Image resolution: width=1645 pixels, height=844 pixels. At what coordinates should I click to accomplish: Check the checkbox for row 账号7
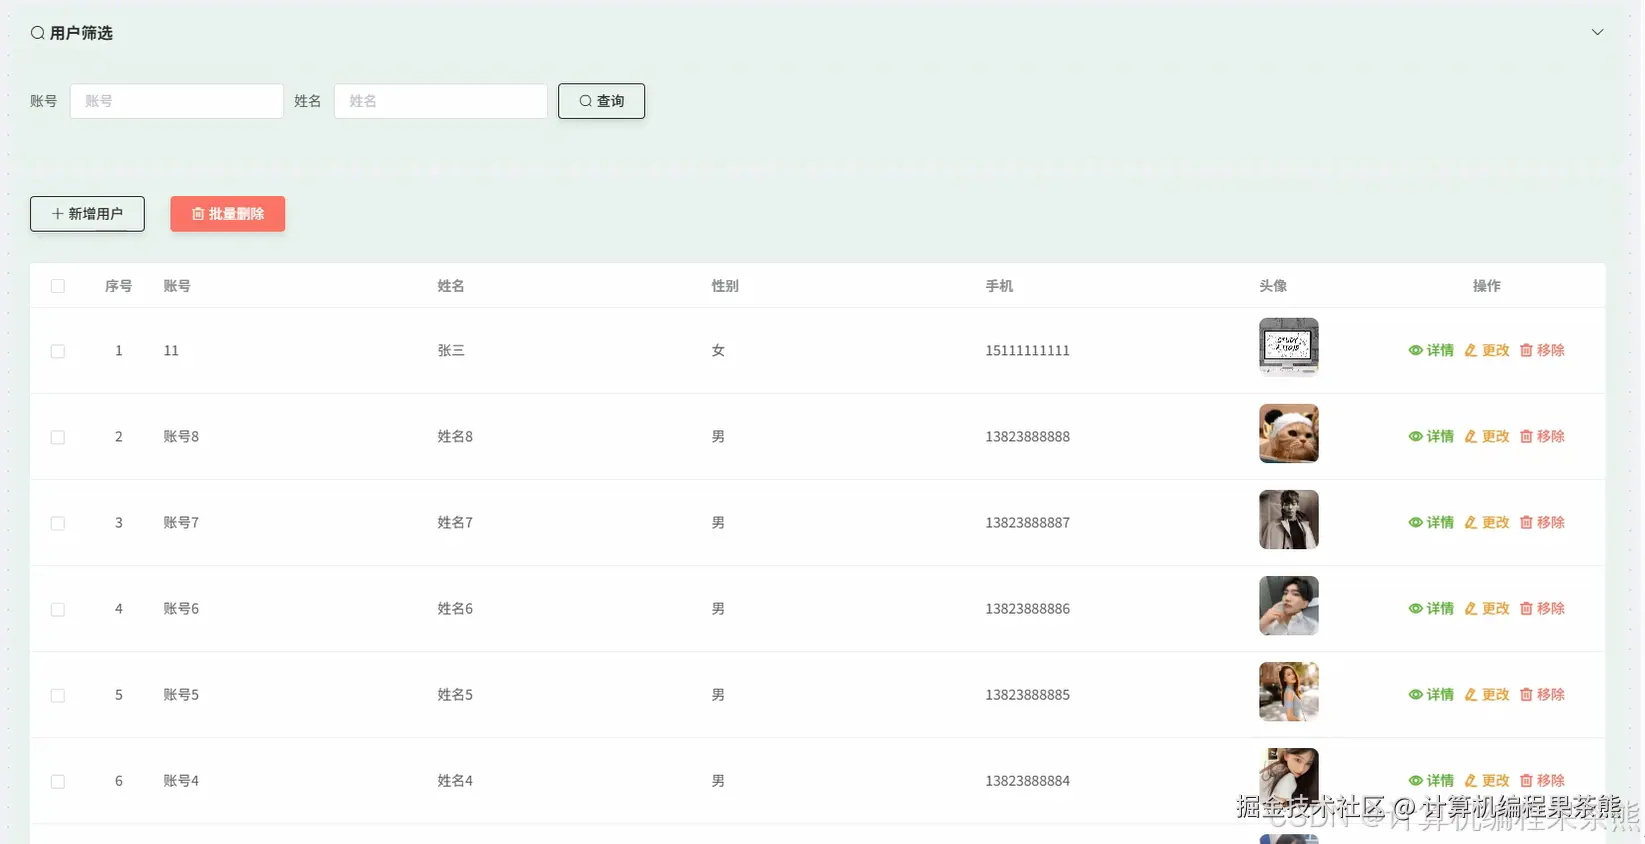pyautogui.click(x=58, y=523)
